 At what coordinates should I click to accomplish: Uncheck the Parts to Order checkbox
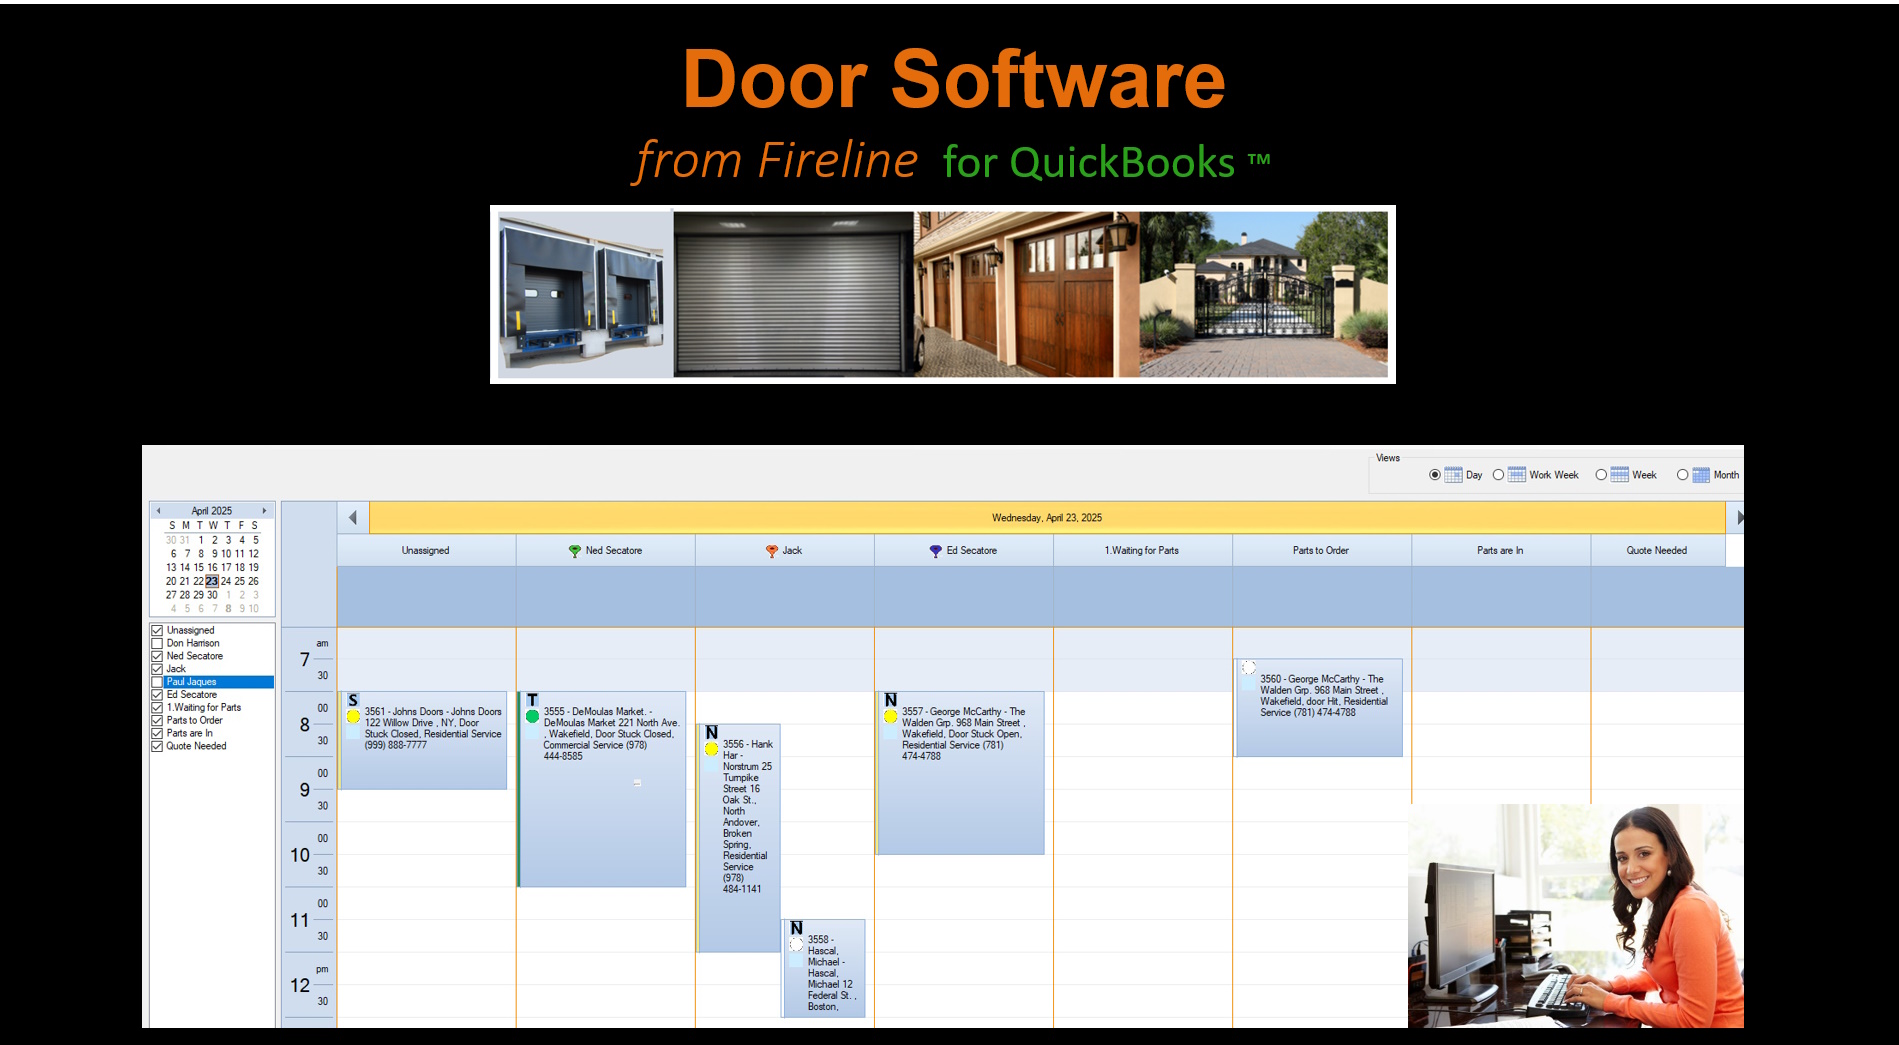coord(157,720)
